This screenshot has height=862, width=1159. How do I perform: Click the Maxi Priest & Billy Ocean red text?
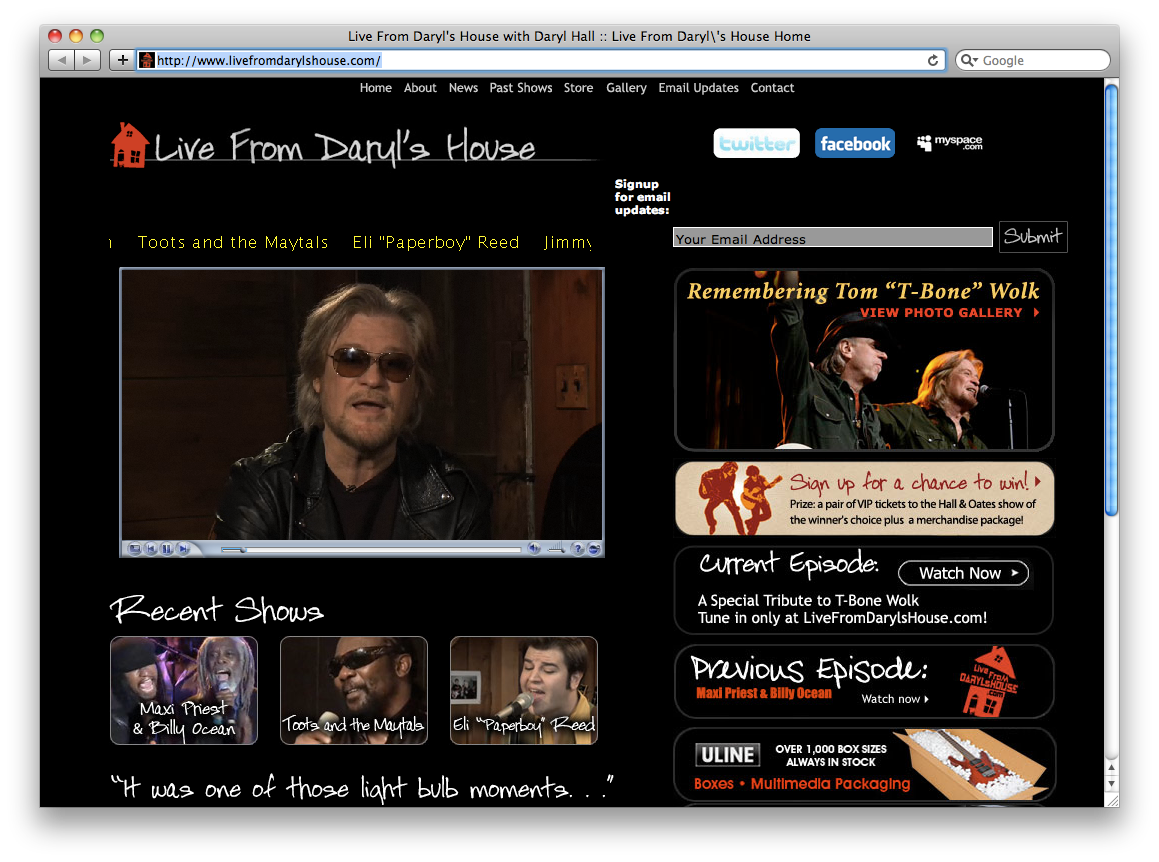point(764,693)
